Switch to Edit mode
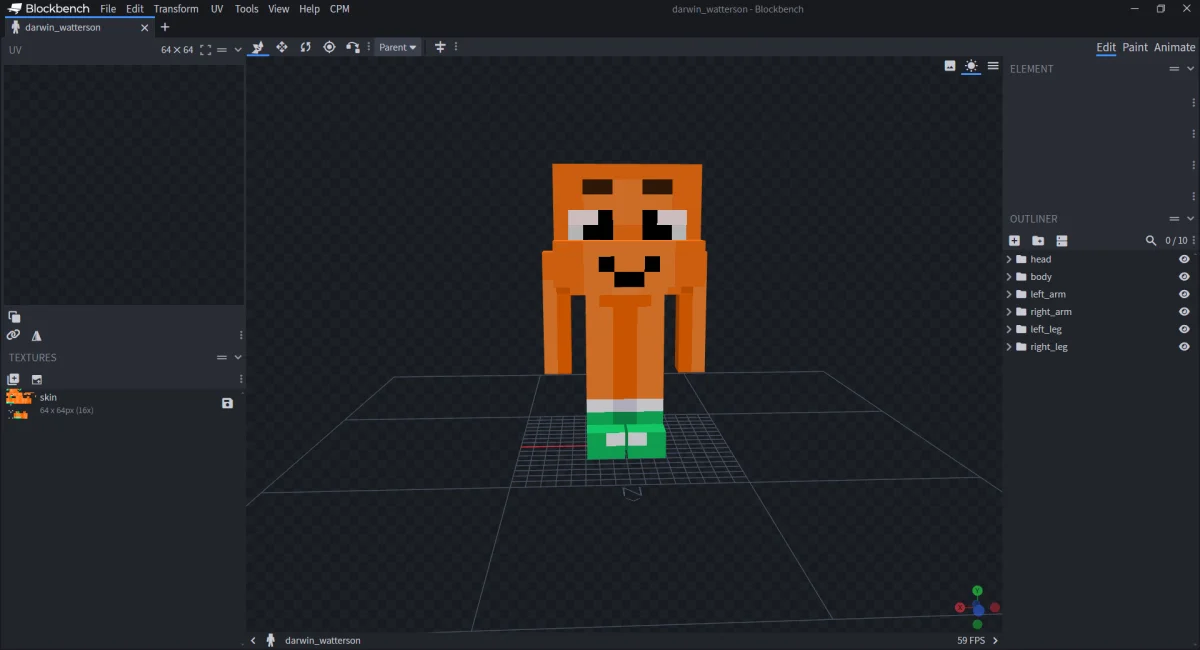This screenshot has height=650, width=1200. pyautogui.click(x=1106, y=47)
